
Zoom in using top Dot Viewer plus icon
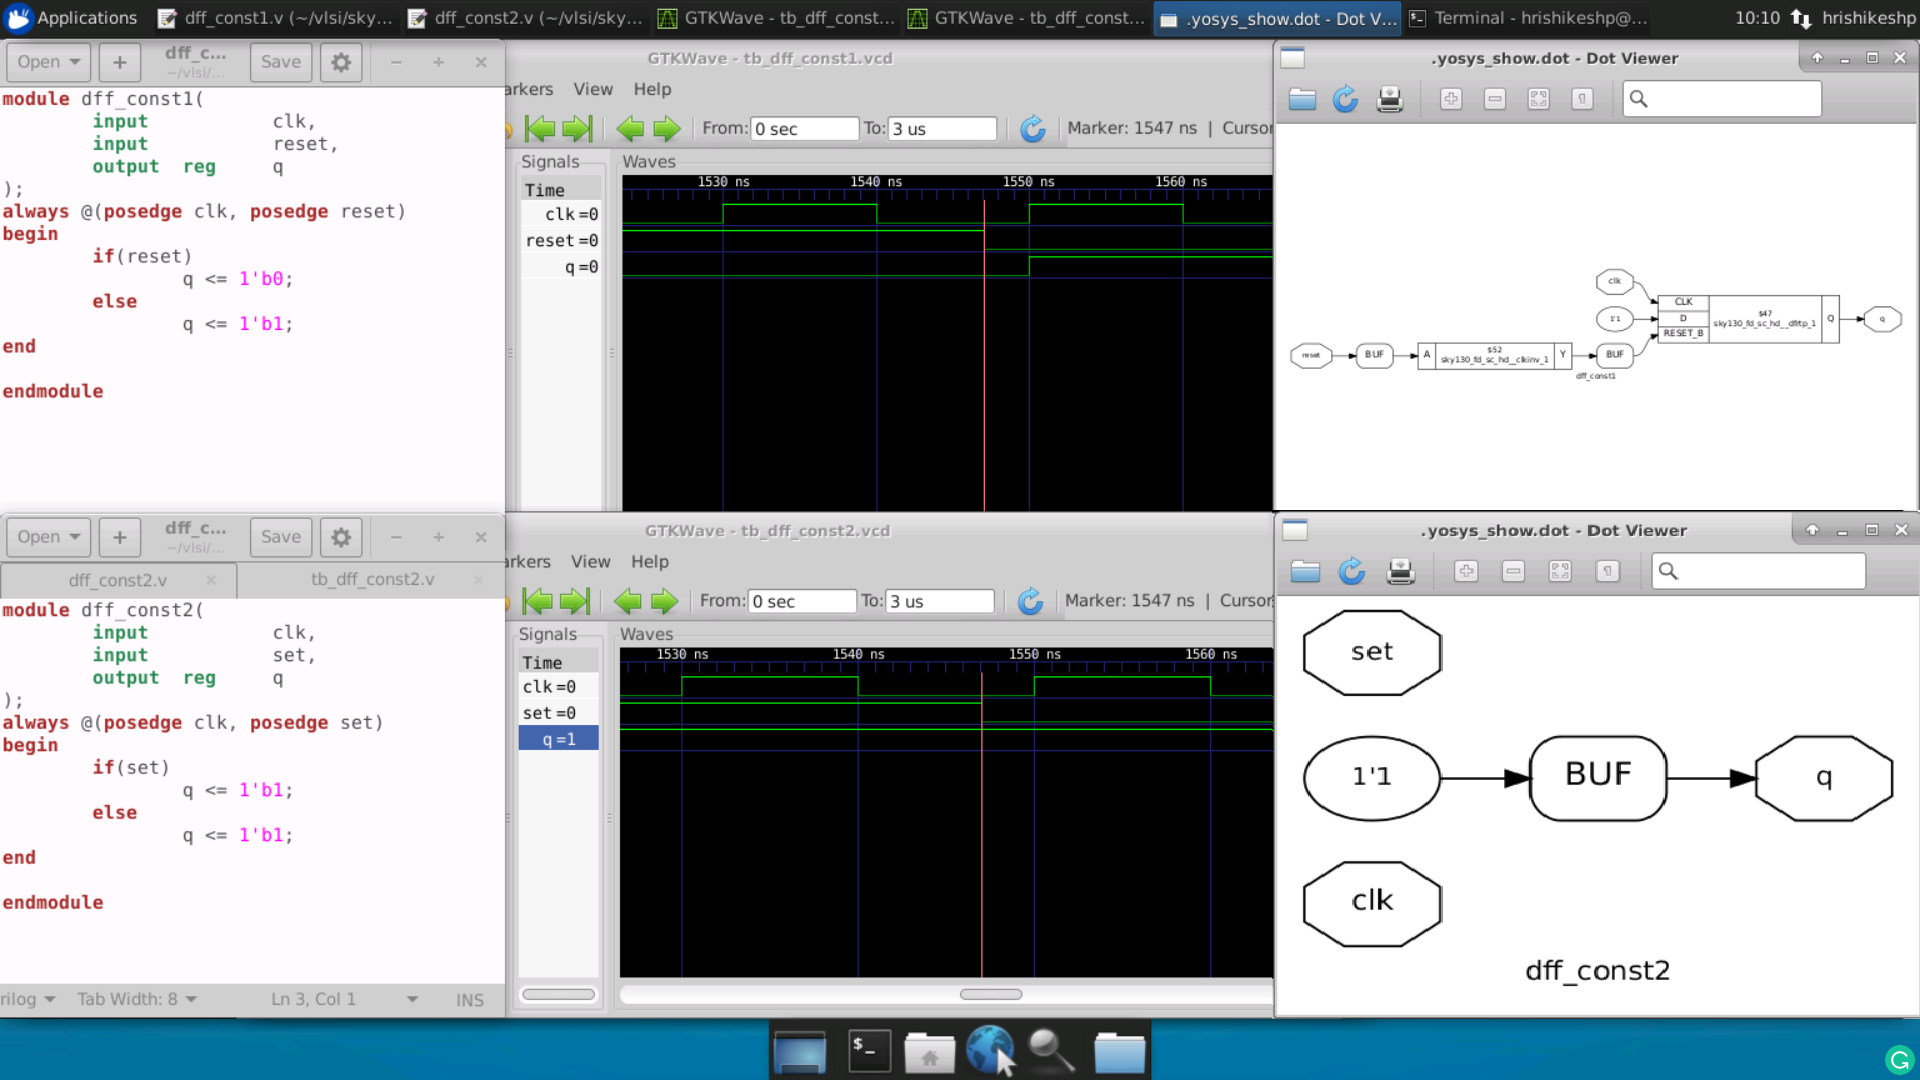1451,99
